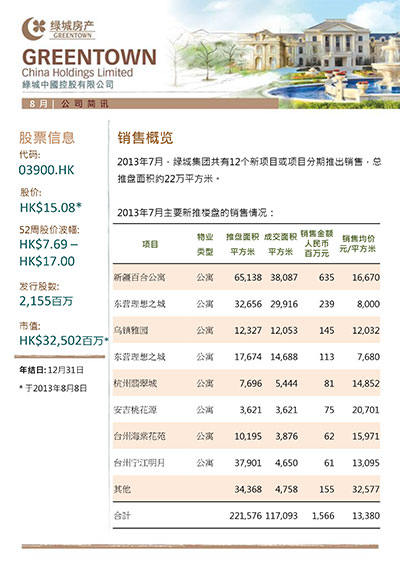Viewport: 400px width, 566px height.
Task: Select sales amount "635"
Action: coord(327,277)
